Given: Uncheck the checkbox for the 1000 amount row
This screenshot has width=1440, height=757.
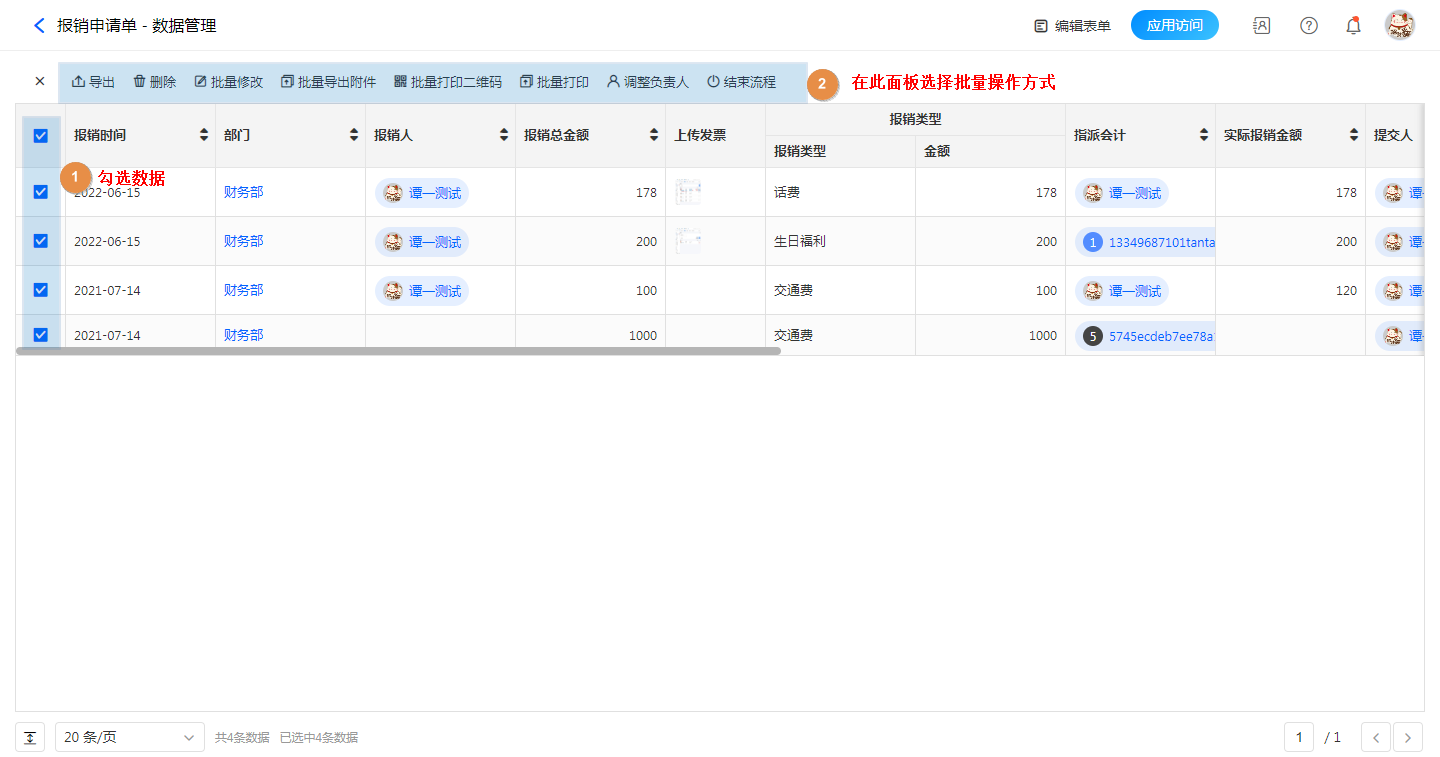Looking at the screenshot, I should coord(41,335).
